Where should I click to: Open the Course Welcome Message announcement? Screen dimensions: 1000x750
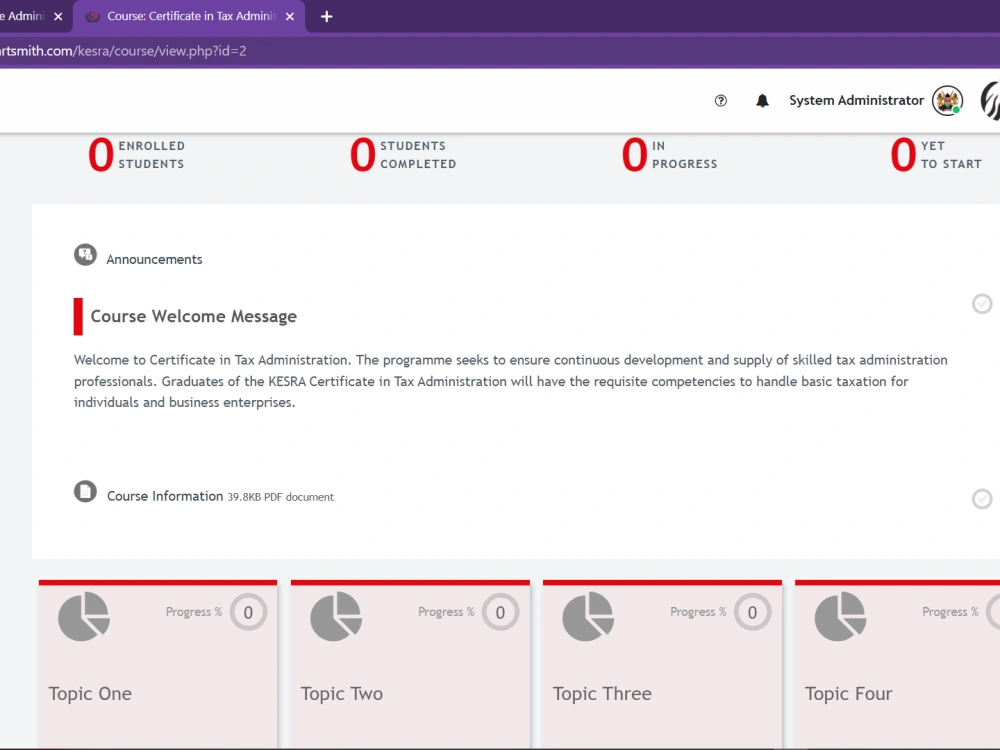click(x=193, y=316)
